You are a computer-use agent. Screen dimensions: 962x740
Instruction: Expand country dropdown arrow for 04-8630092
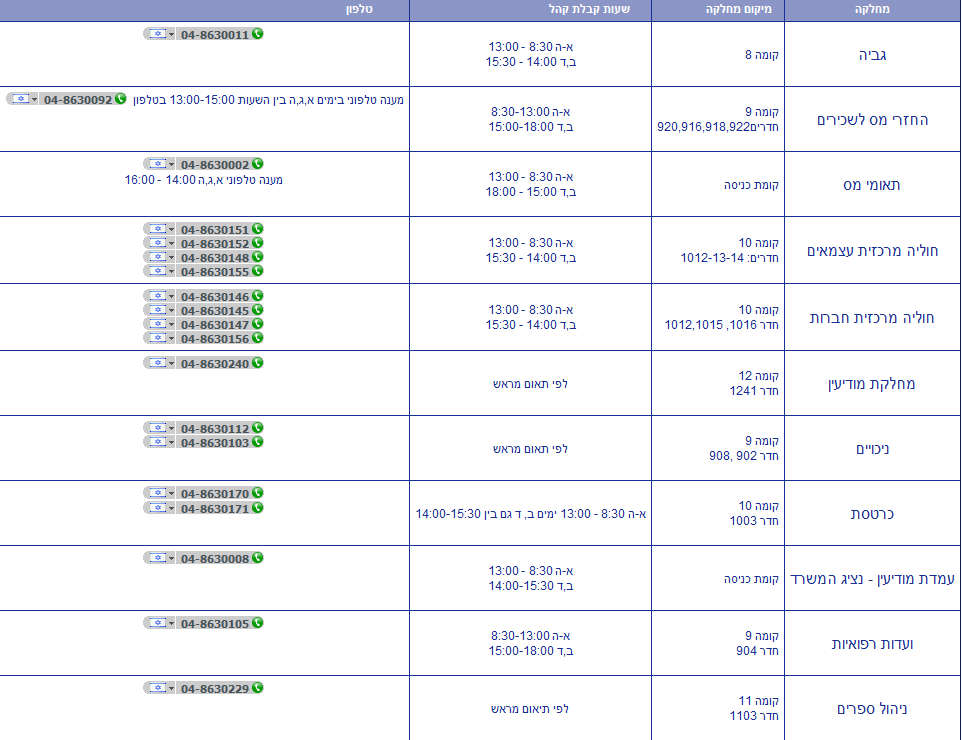[34, 99]
